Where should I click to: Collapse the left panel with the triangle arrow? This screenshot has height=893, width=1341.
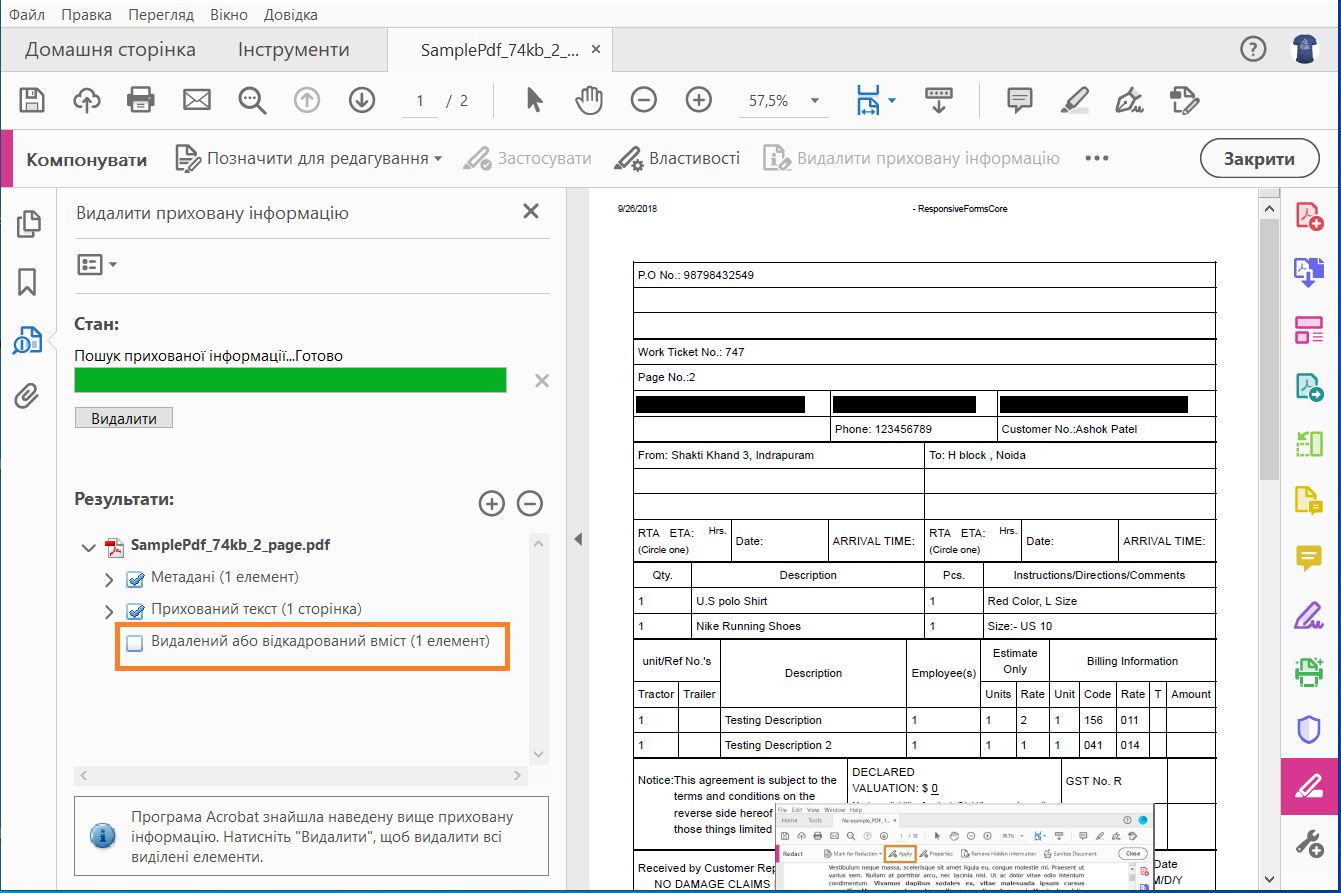pyautogui.click(x=577, y=539)
